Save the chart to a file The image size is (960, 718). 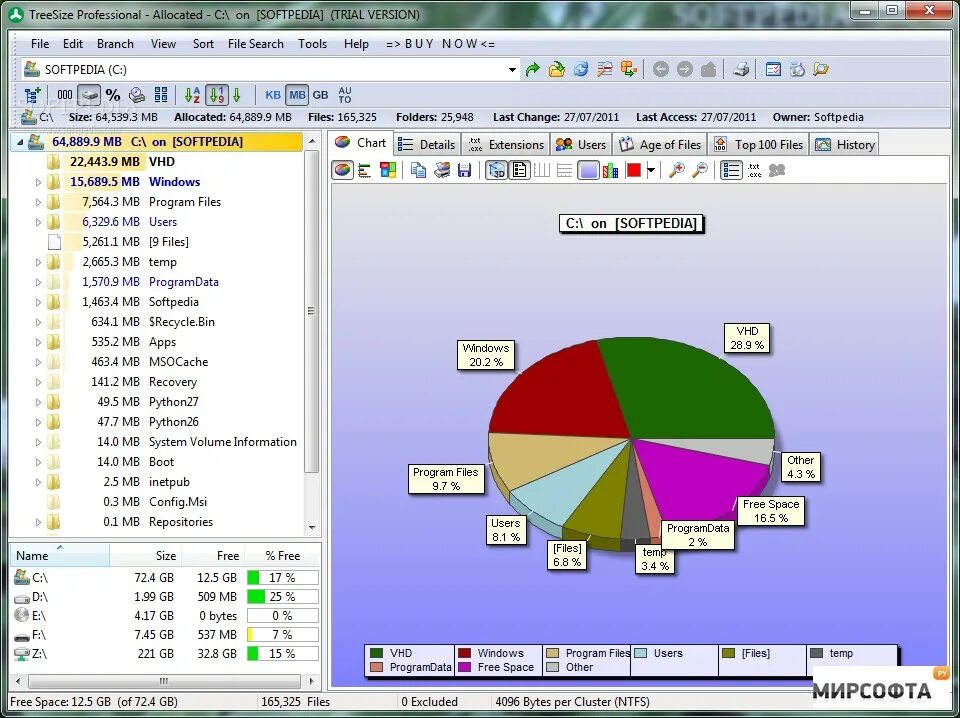click(x=465, y=170)
